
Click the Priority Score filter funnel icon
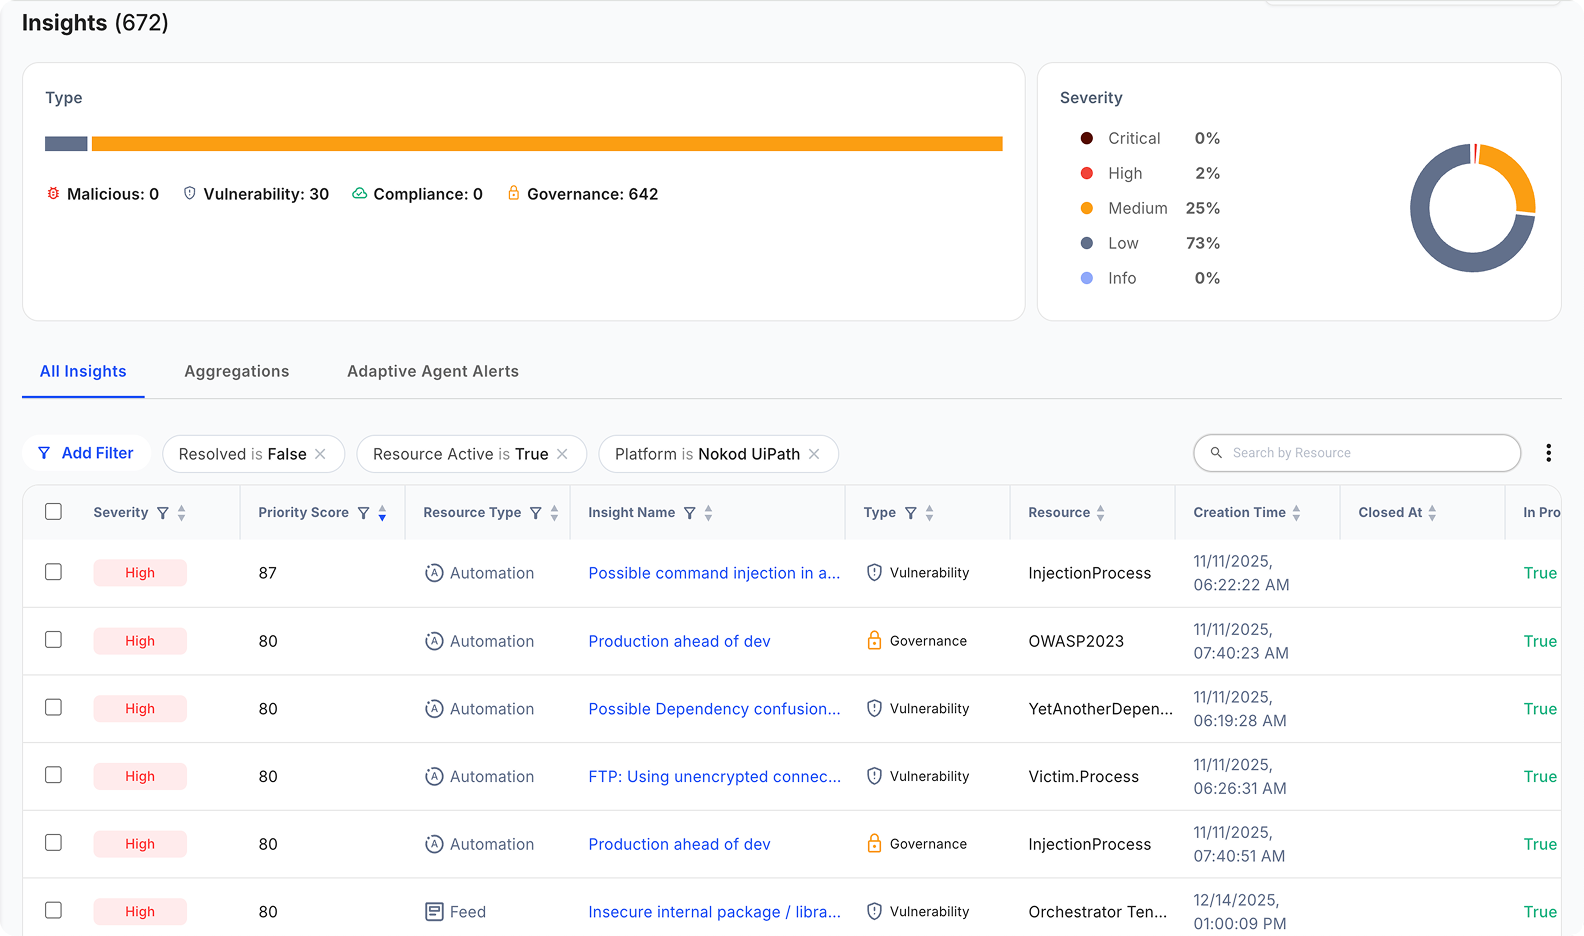point(364,513)
